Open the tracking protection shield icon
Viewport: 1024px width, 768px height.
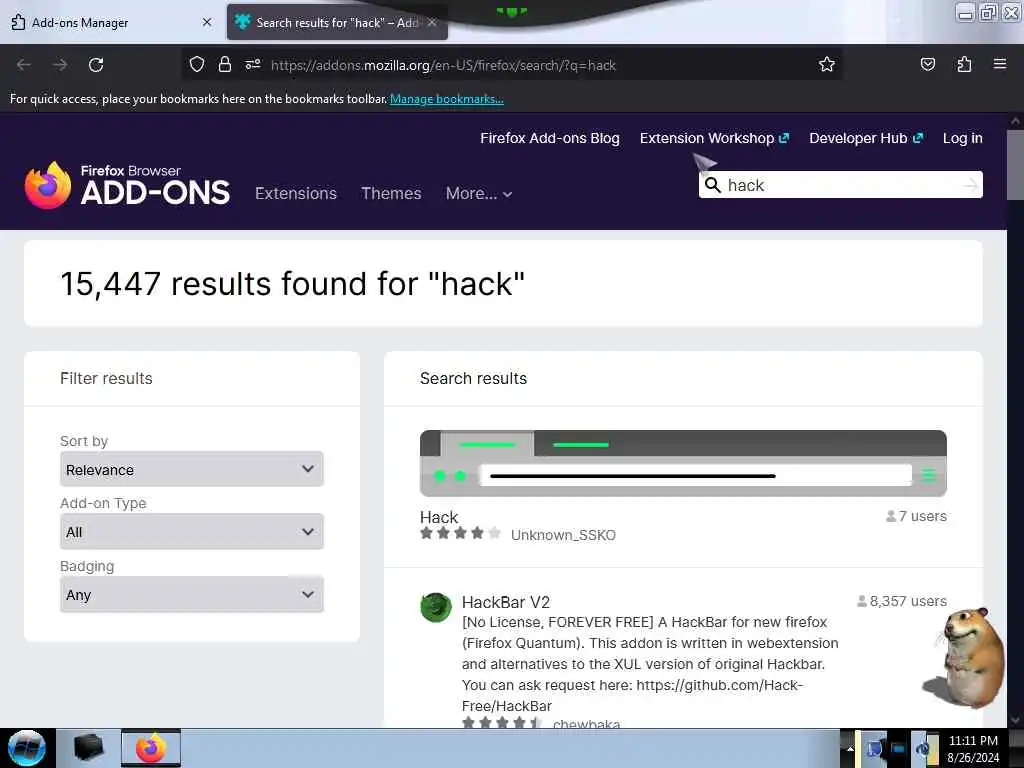coord(197,65)
